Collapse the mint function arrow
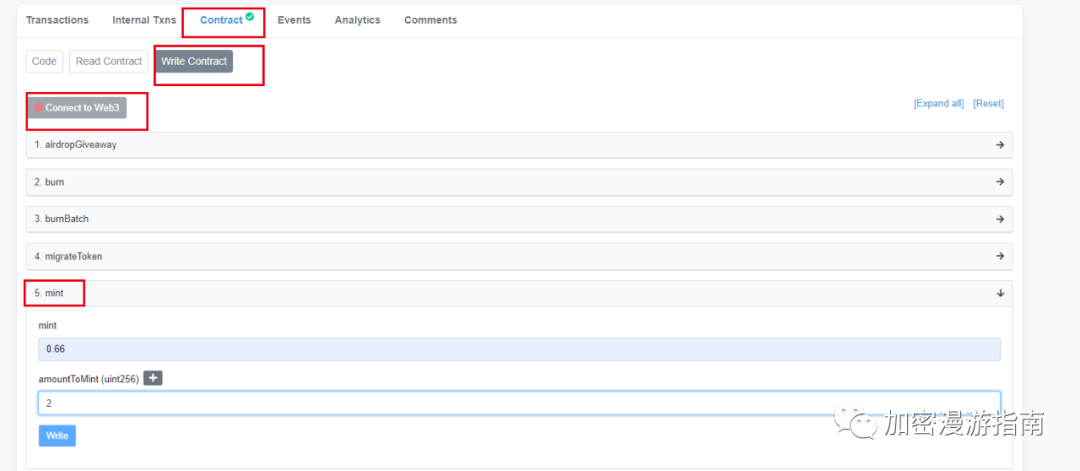 point(999,293)
